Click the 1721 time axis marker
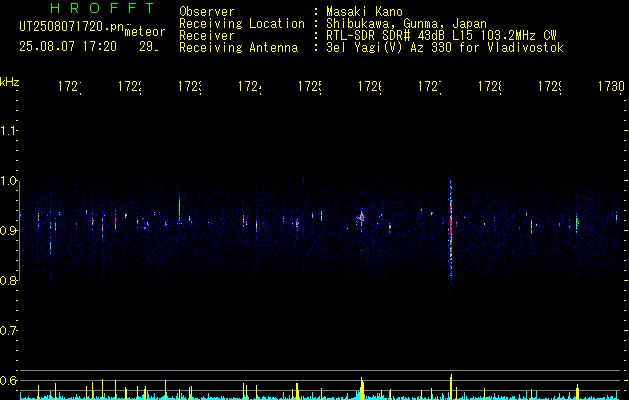This screenshot has height=400, width=629. [x=70, y=87]
